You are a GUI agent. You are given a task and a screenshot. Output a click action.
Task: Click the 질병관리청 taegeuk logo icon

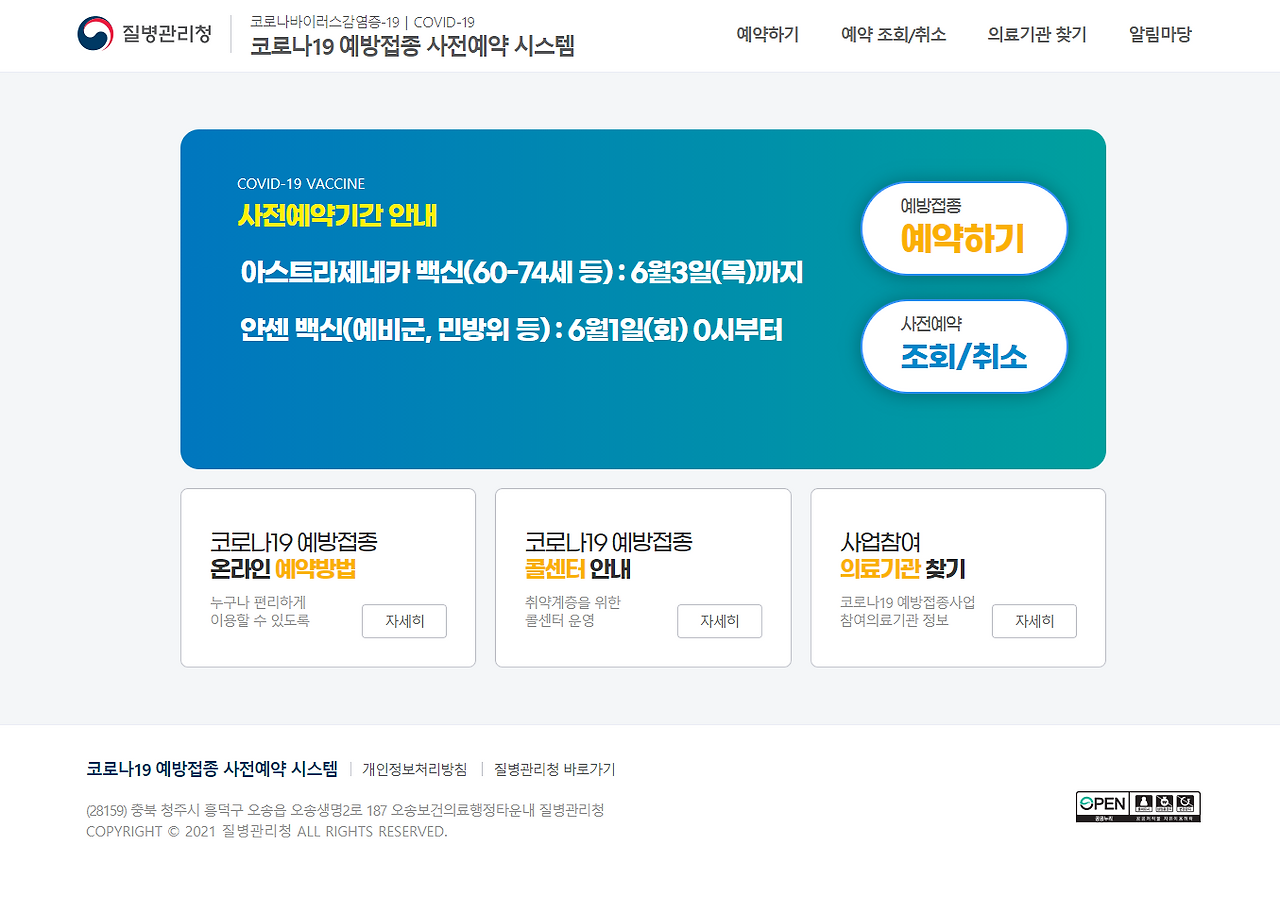95,34
